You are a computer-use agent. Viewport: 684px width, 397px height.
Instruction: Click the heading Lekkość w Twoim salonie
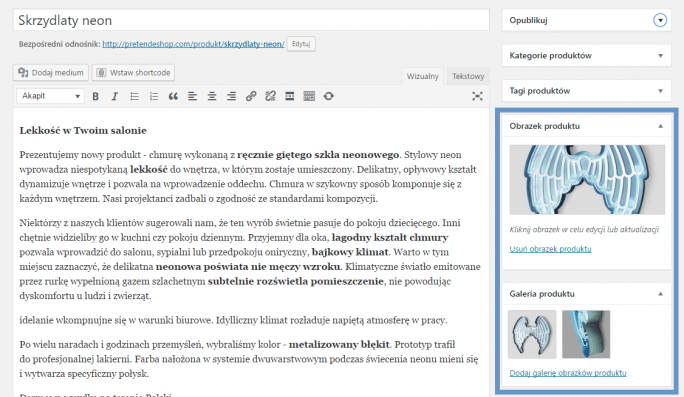click(83, 130)
